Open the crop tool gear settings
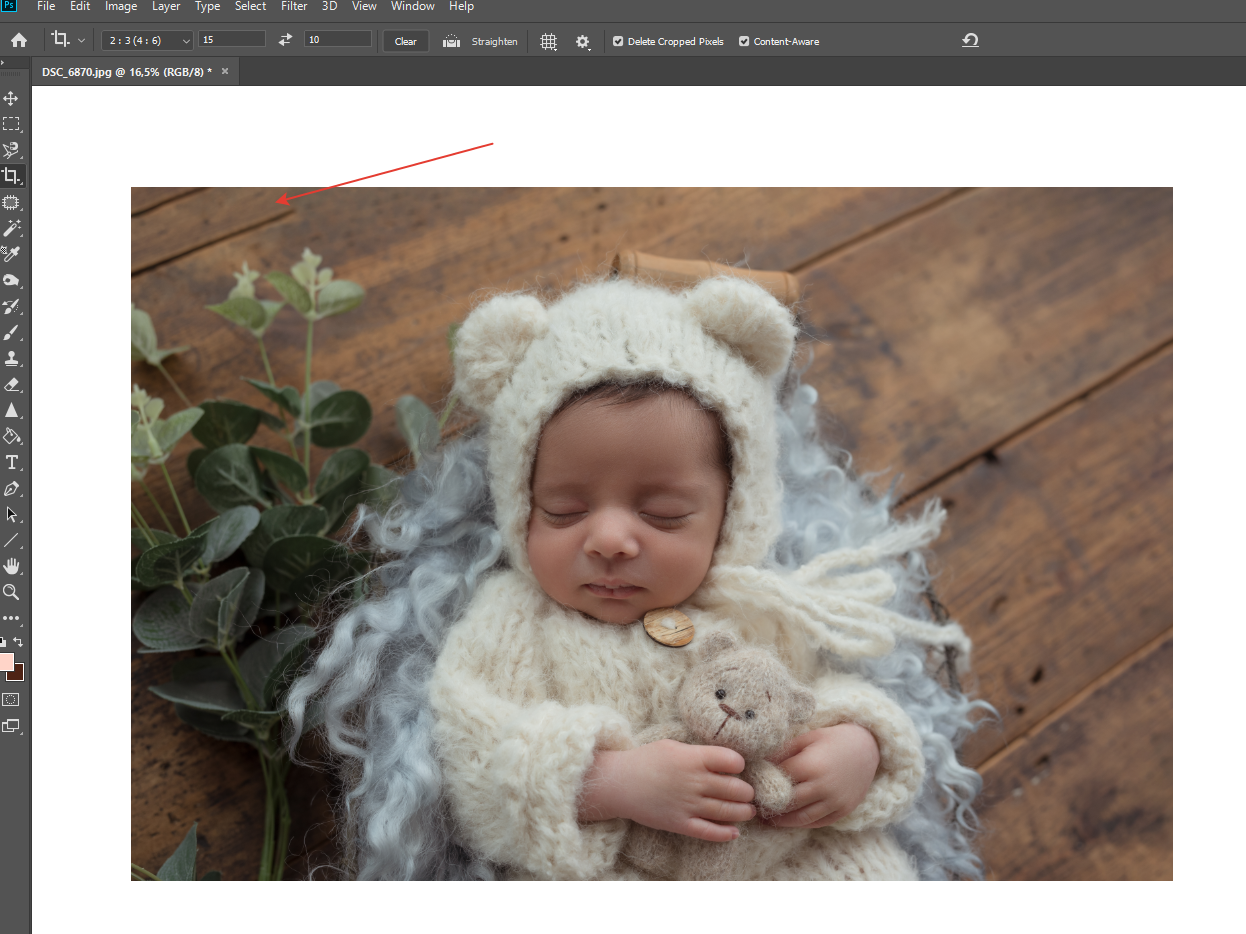This screenshot has height=934, width=1246. pyautogui.click(x=582, y=41)
